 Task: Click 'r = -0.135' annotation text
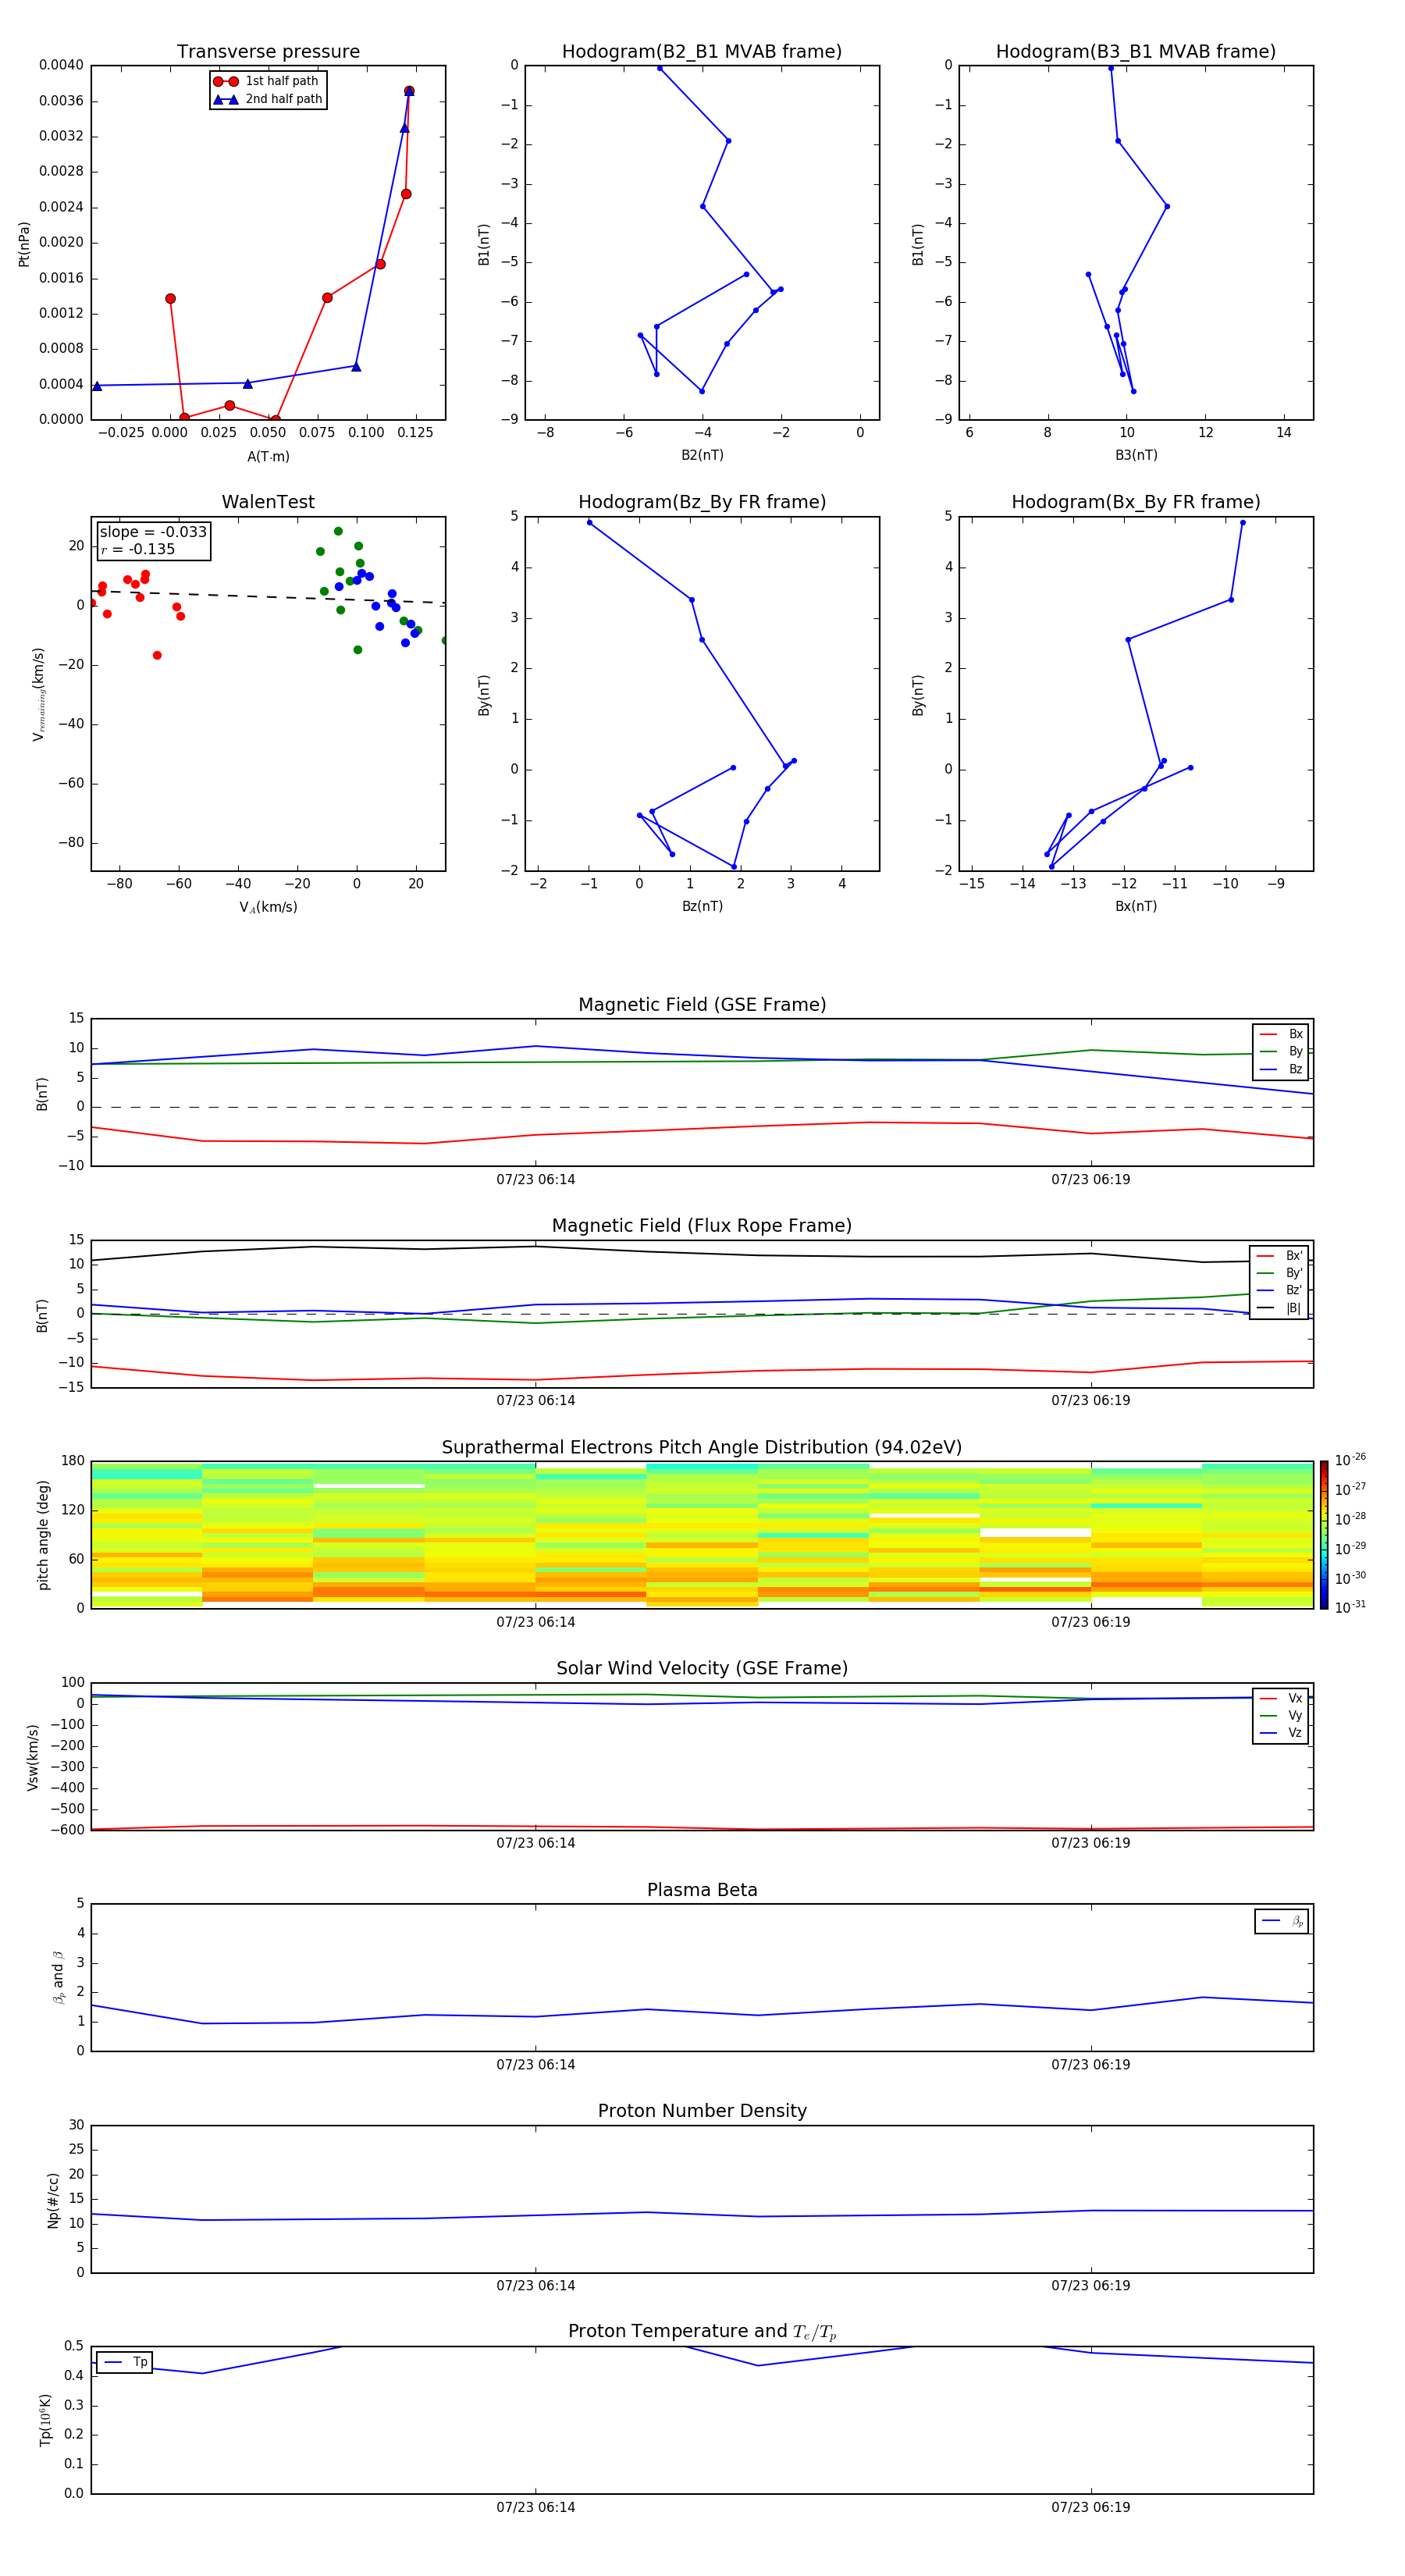click(x=138, y=549)
